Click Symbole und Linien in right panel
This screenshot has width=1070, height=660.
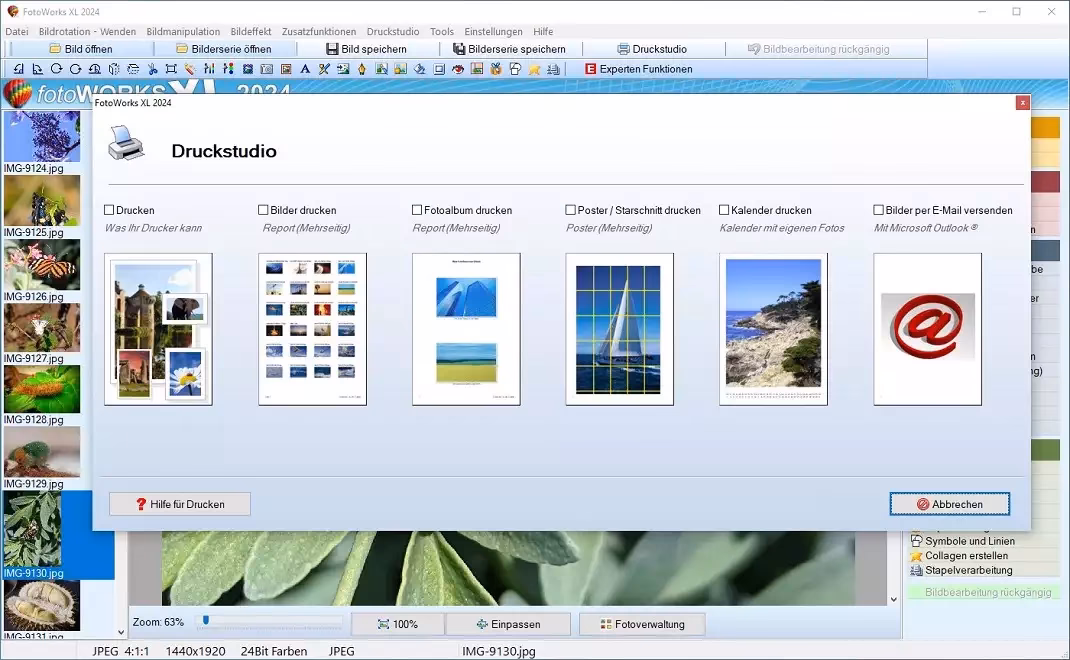click(969, 541)
